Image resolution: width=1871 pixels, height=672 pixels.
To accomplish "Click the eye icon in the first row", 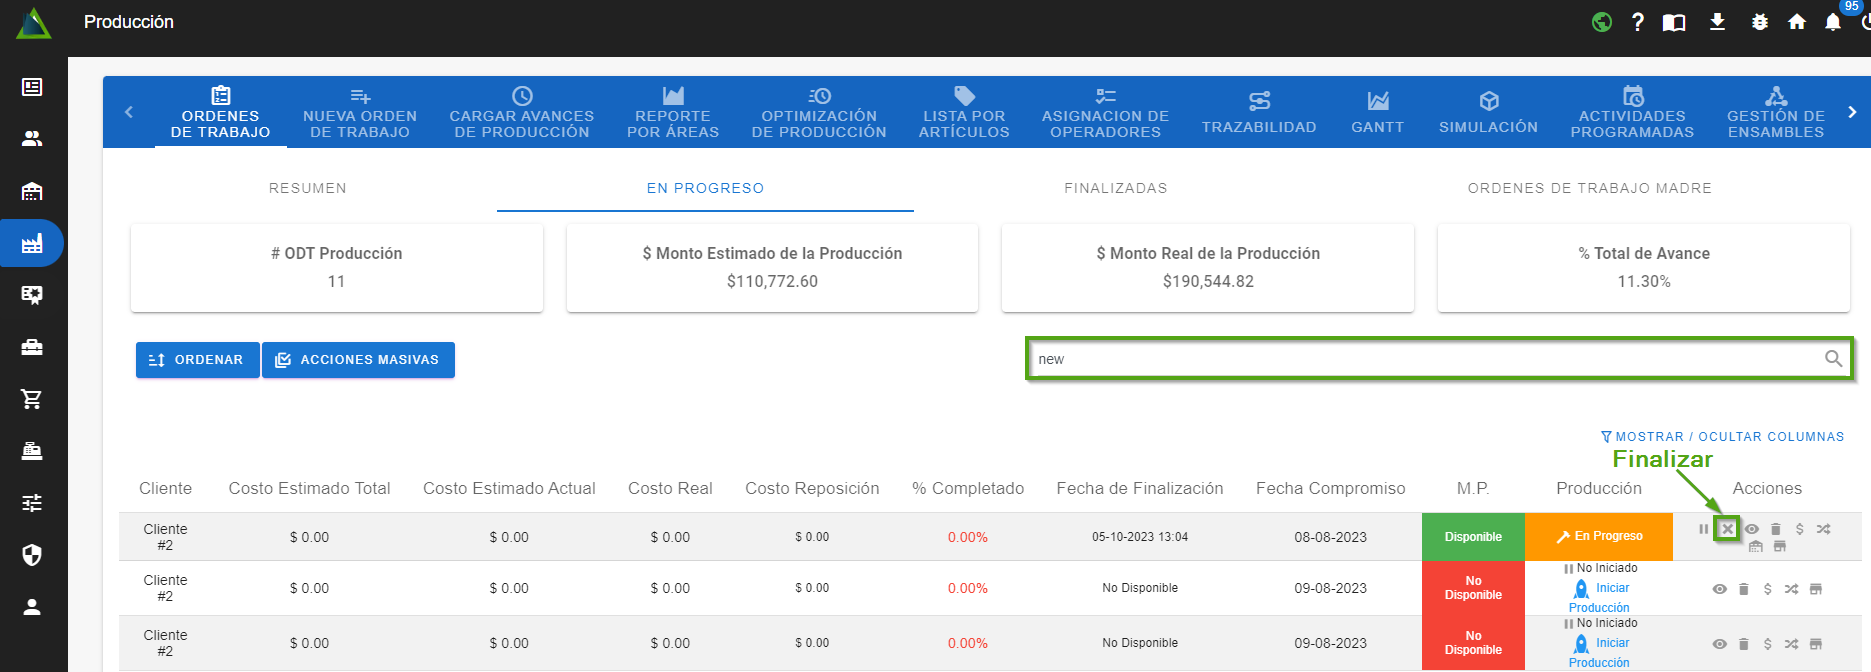I will 1752,529.
